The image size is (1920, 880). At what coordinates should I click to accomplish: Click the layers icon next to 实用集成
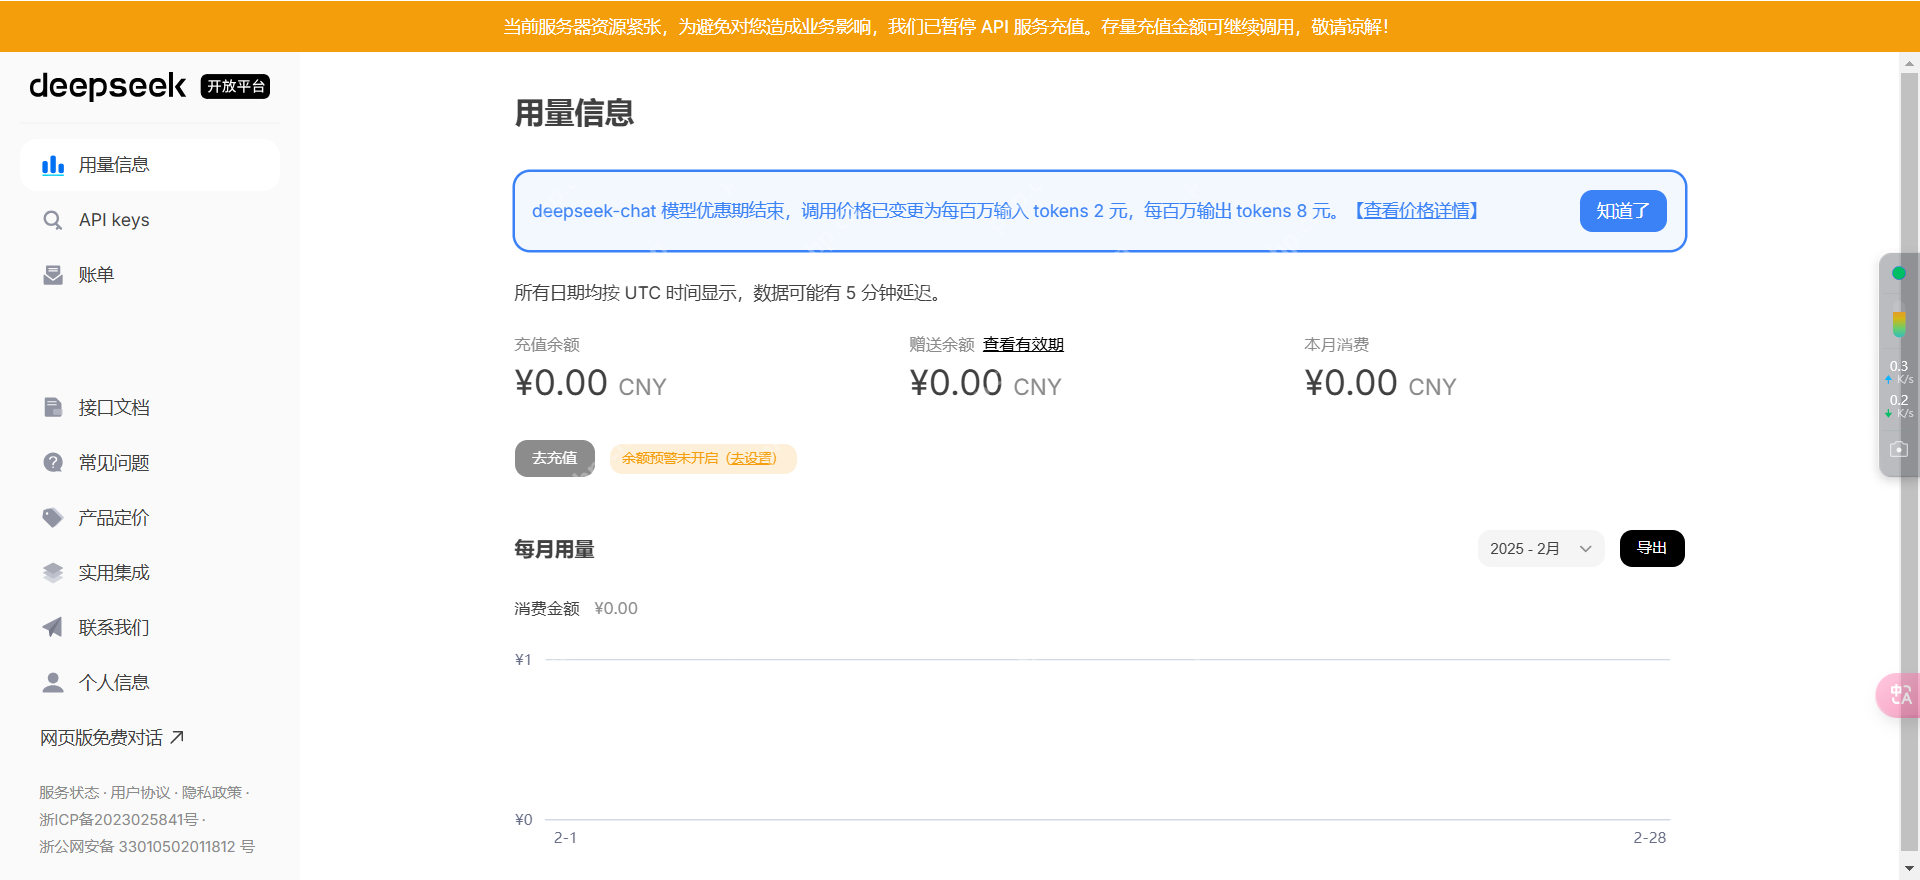click(x=53, y=573)
